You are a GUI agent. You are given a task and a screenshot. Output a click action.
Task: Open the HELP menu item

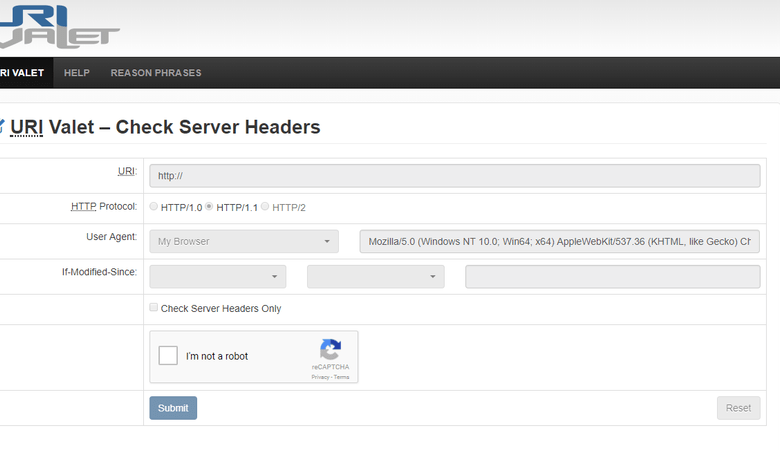(77, 73)
